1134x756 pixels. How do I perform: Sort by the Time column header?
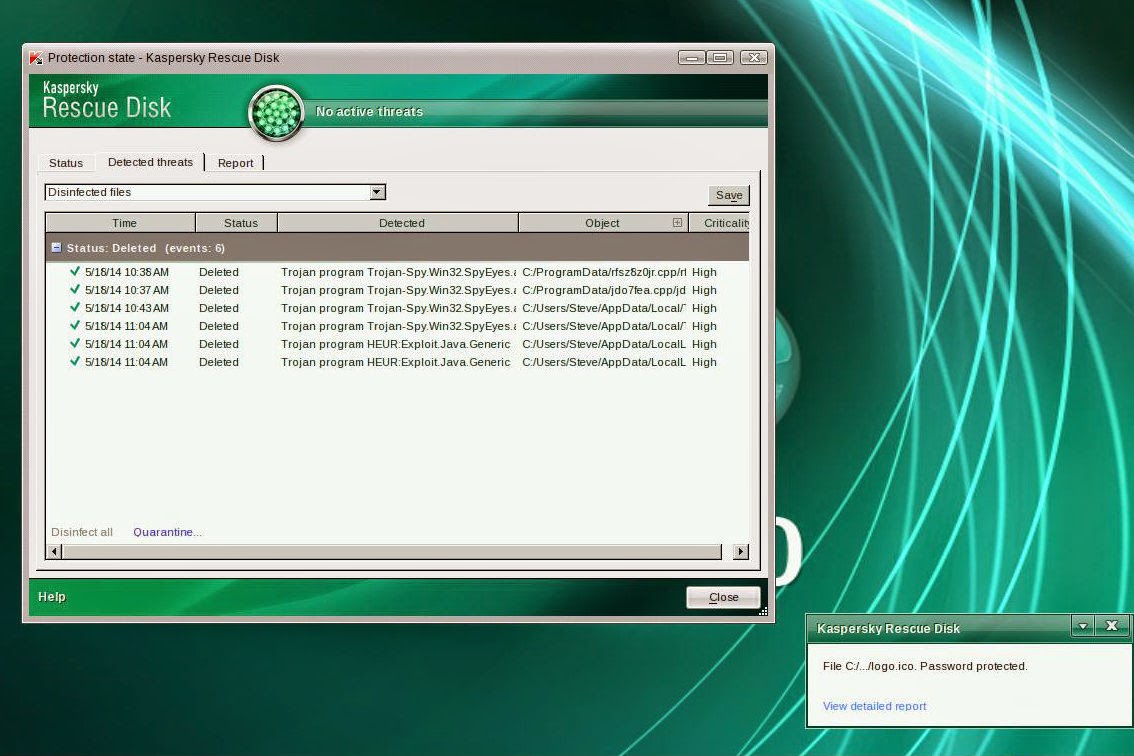coord(121,223)
